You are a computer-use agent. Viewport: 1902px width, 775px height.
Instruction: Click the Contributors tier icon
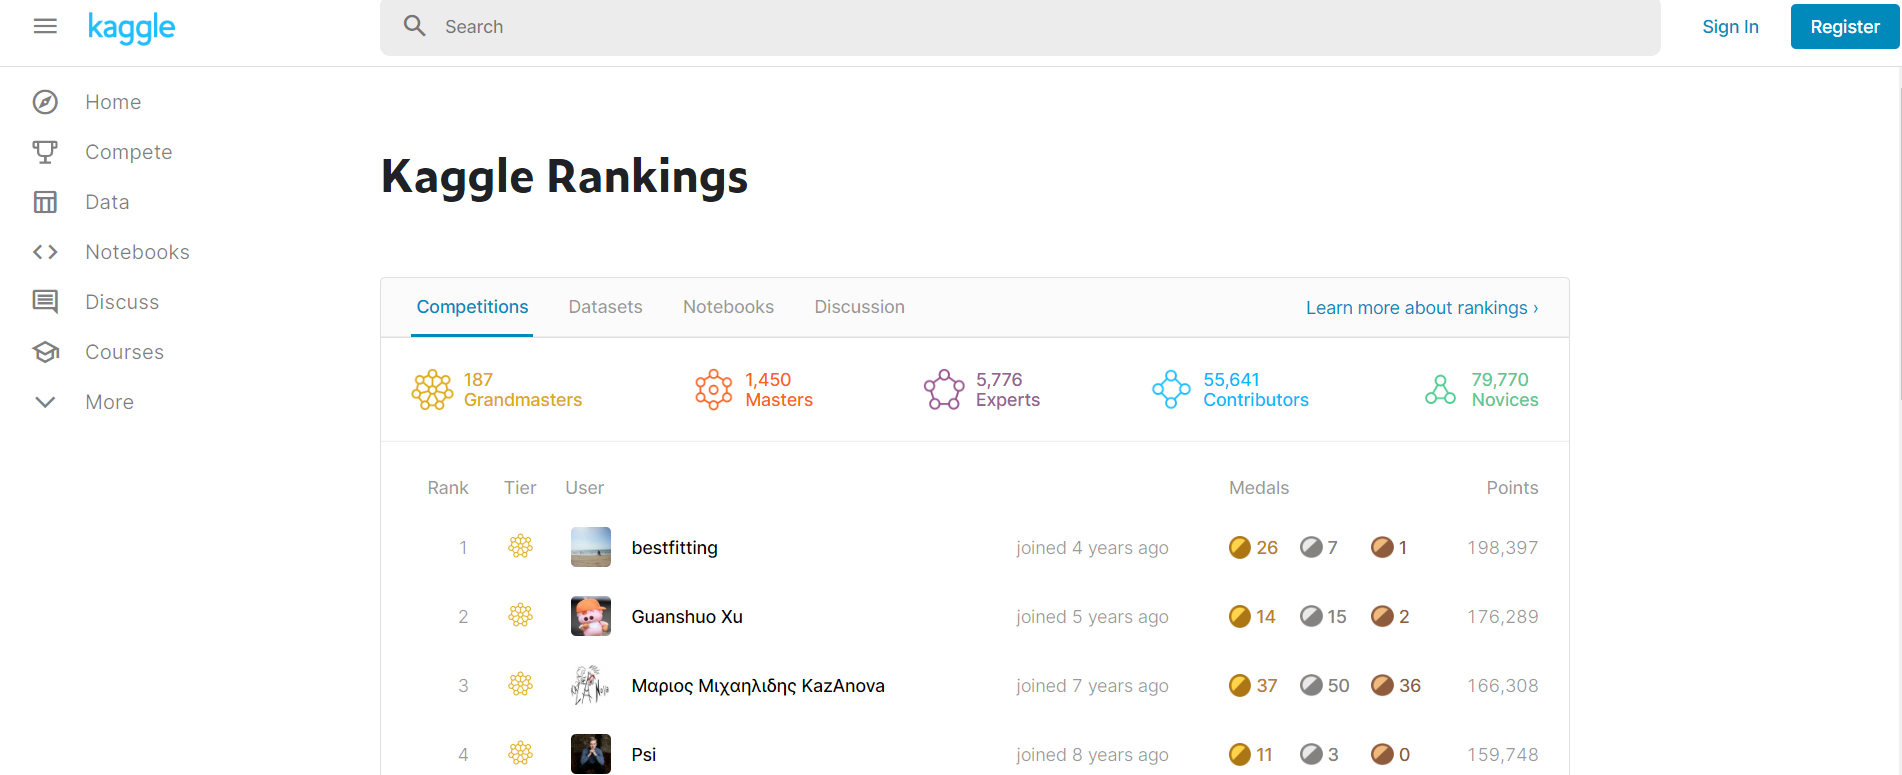coord(1171,390)
